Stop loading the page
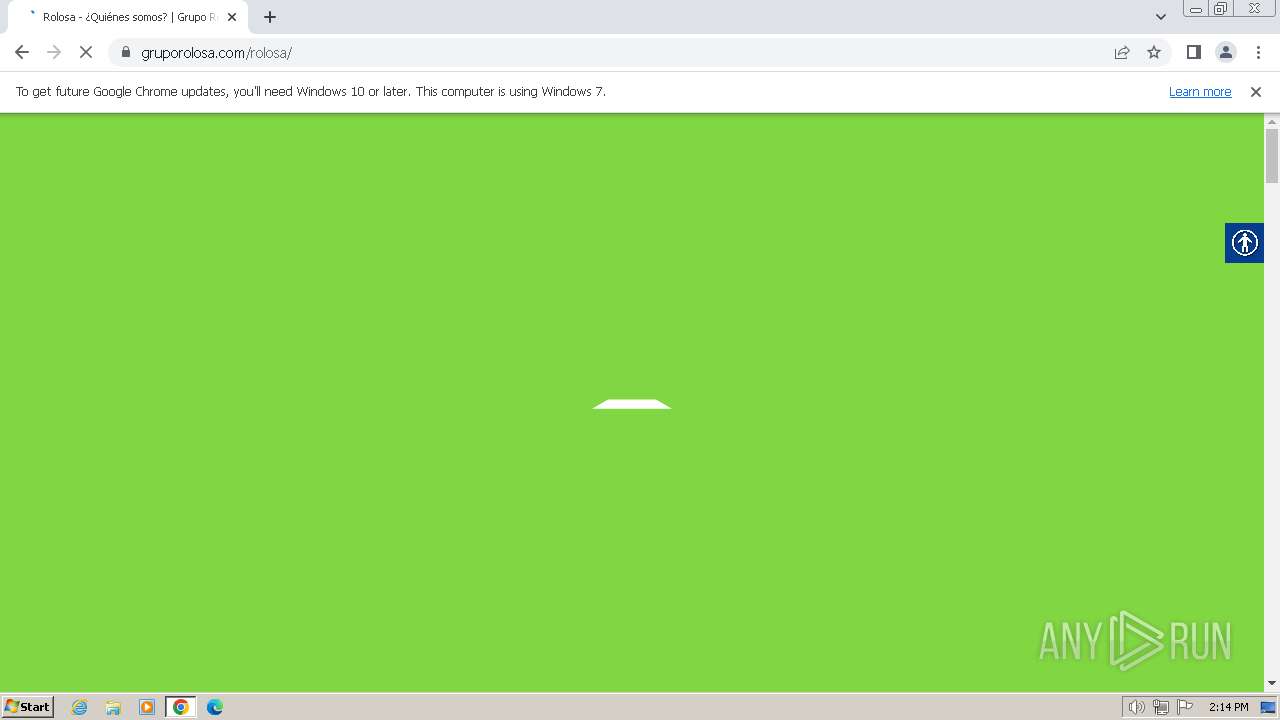1280x720 pixels. [86, 53]
